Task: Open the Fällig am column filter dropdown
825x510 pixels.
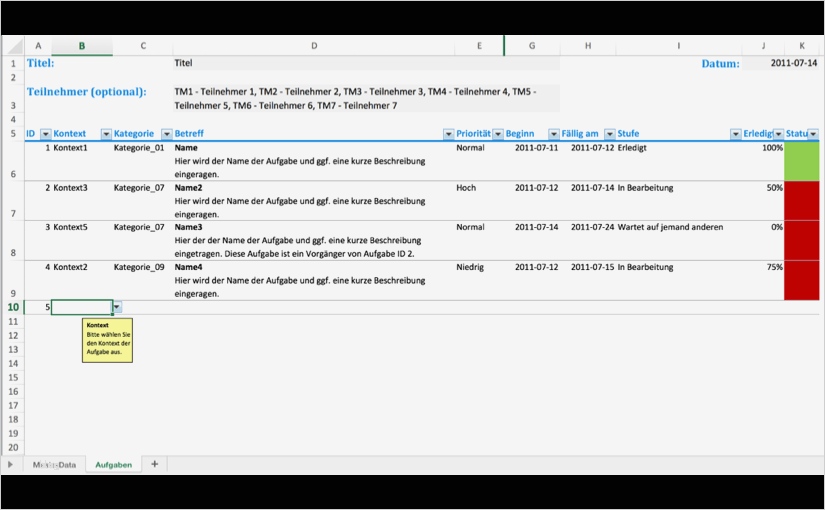Action: (x=609, y=134)
